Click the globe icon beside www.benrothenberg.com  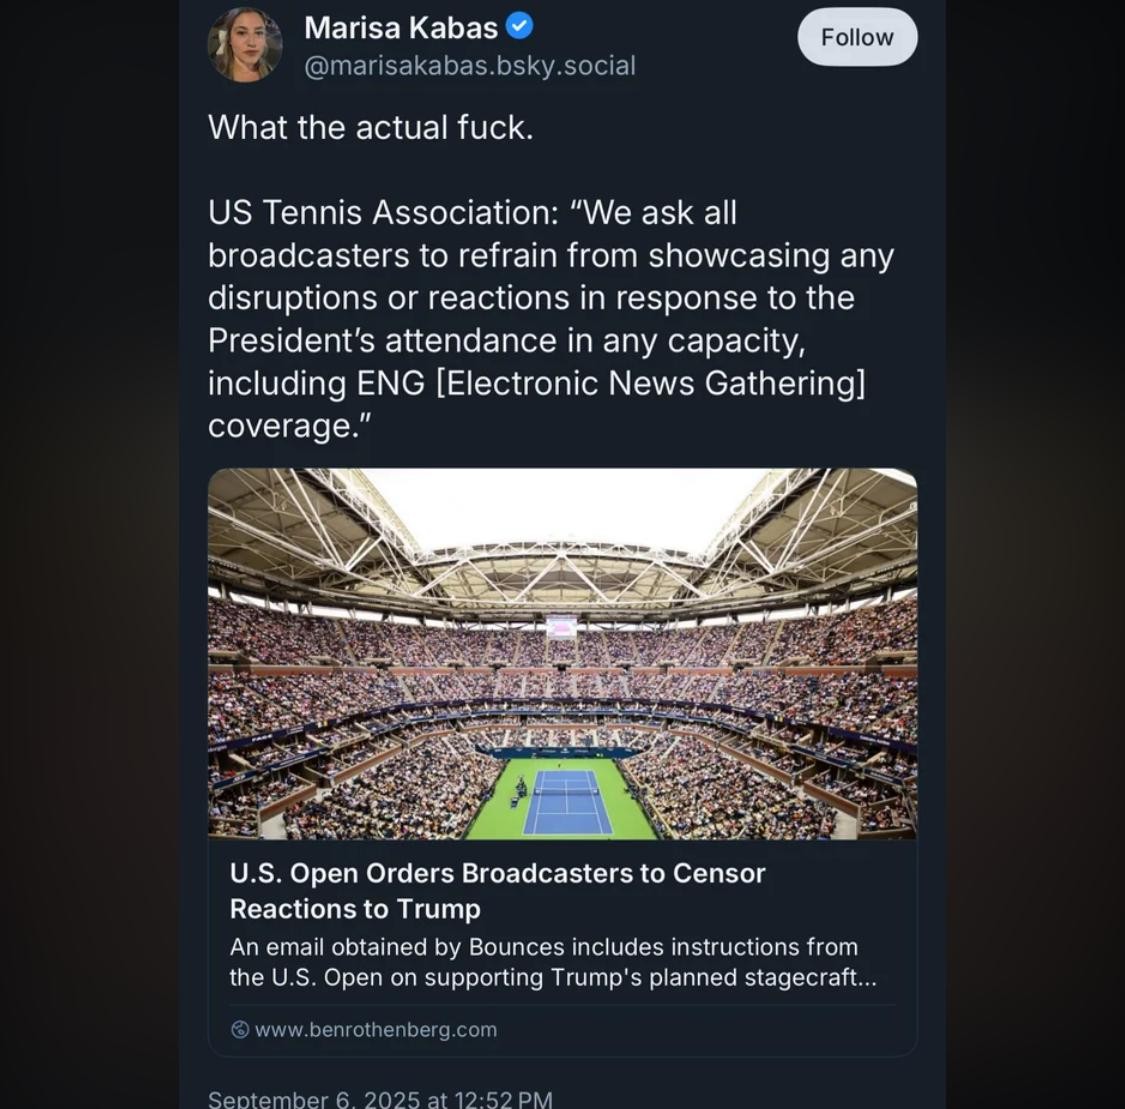(240, 1029)
